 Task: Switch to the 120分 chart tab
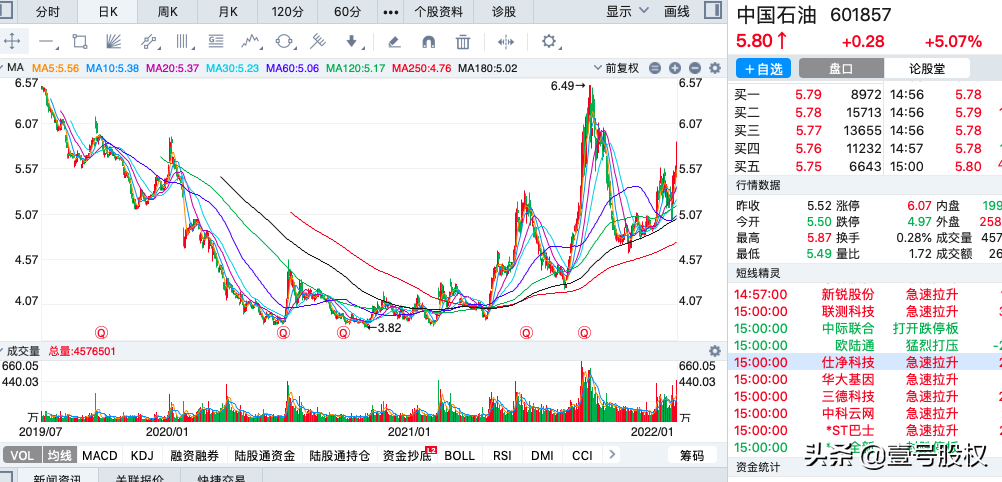(x=288, y=12)
